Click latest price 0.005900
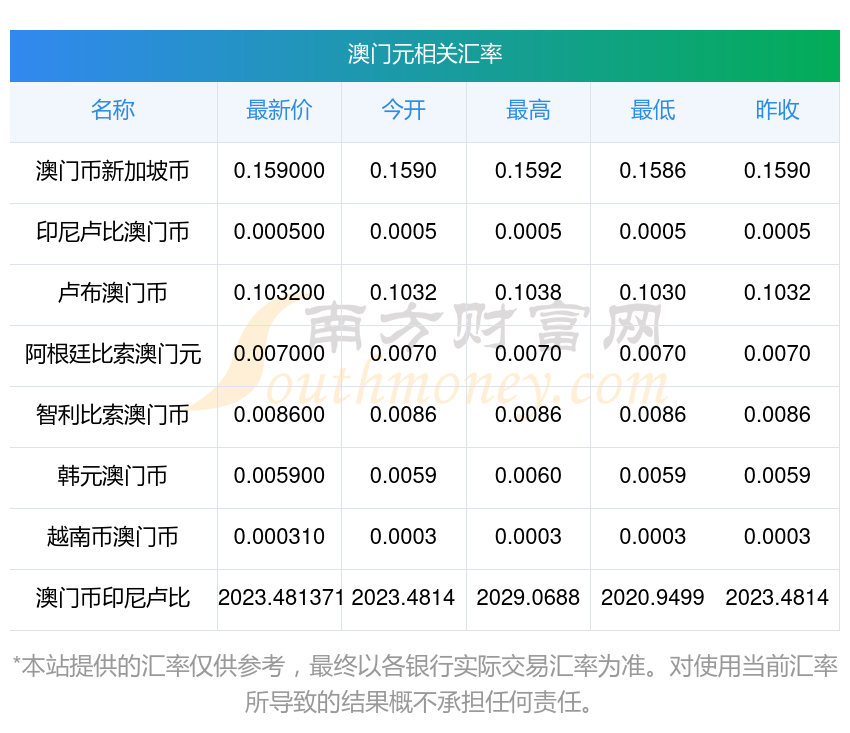The image size is (850, 733). point(279,475)
